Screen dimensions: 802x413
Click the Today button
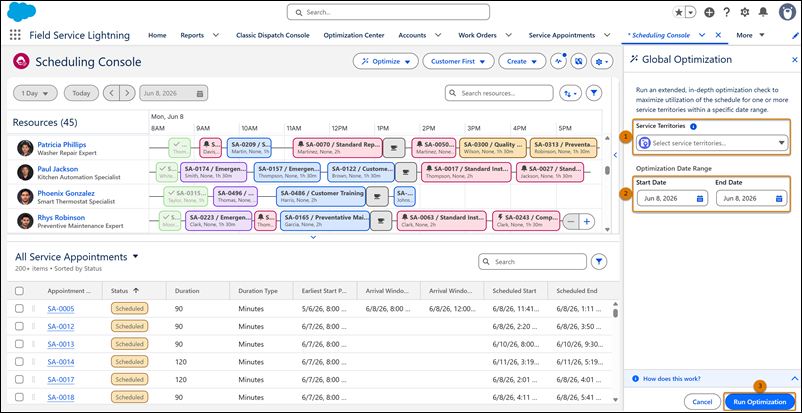click(x=81, y=93)
